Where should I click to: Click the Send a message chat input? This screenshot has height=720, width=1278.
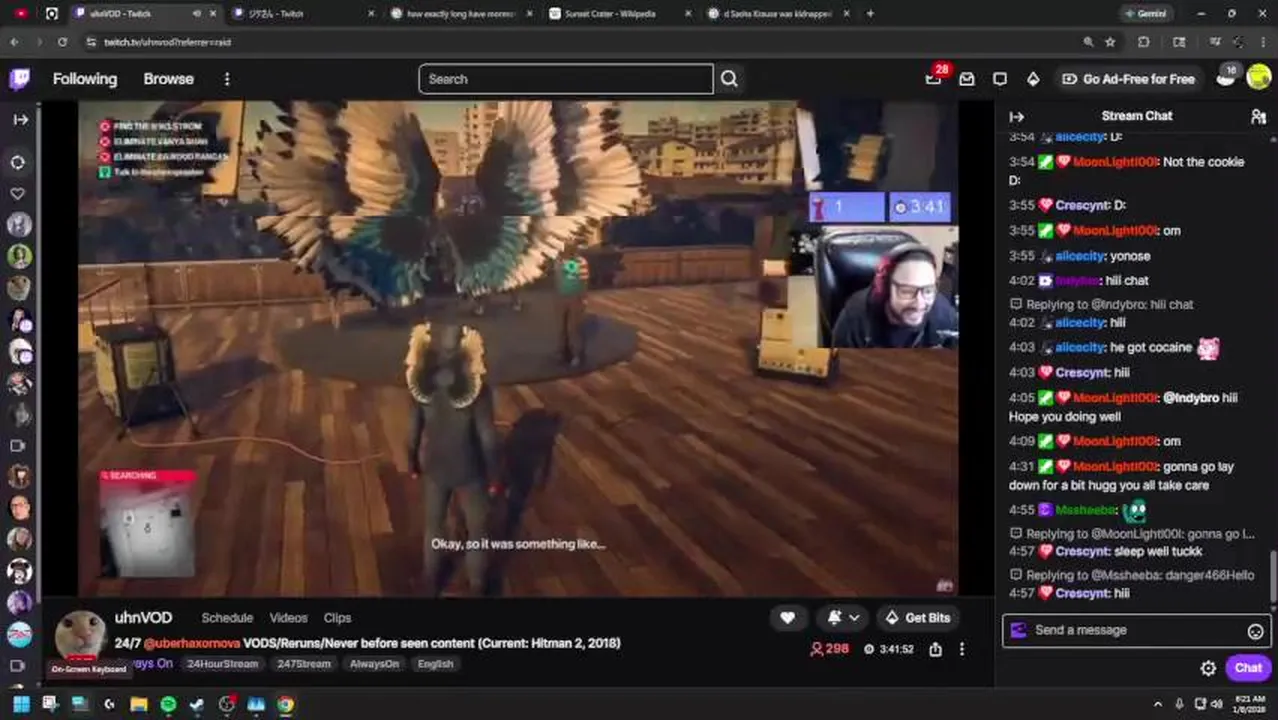tap(1137, 630)
